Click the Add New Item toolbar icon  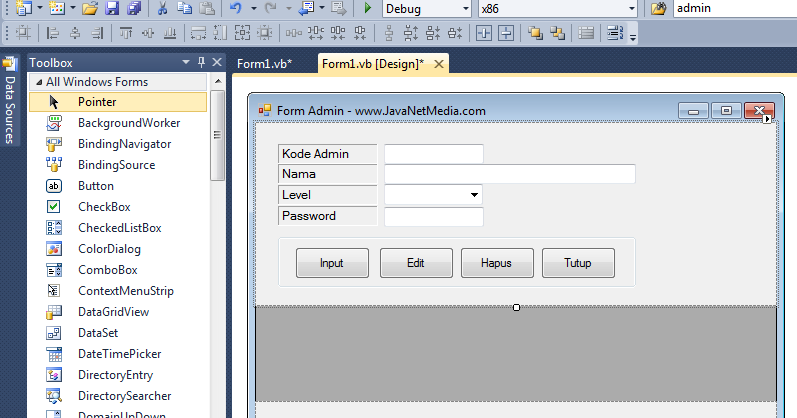(x=57, y=8)
